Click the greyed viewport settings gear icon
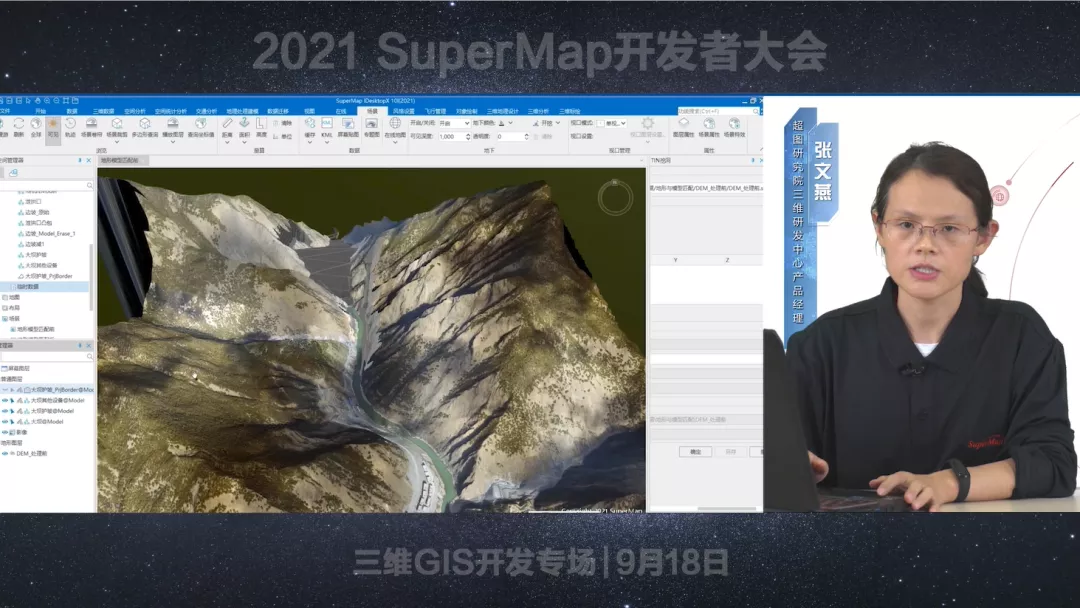 [647, 123]
